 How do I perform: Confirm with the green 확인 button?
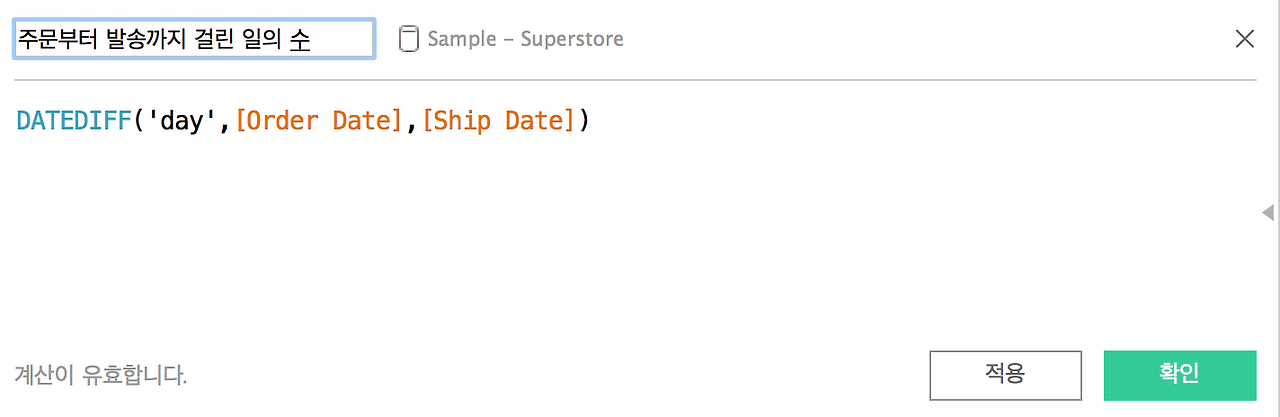(x=1179, y=375)
